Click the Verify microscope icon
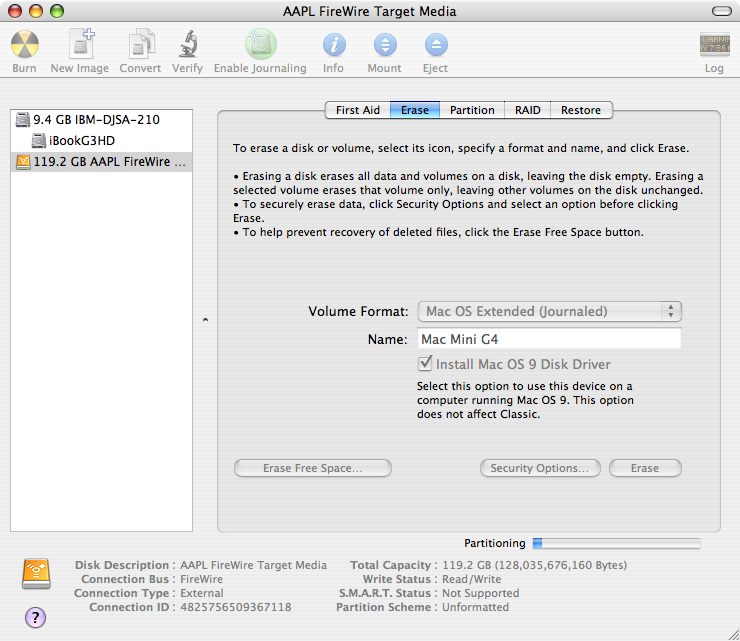The image size is (740, 641). [188, 43]
